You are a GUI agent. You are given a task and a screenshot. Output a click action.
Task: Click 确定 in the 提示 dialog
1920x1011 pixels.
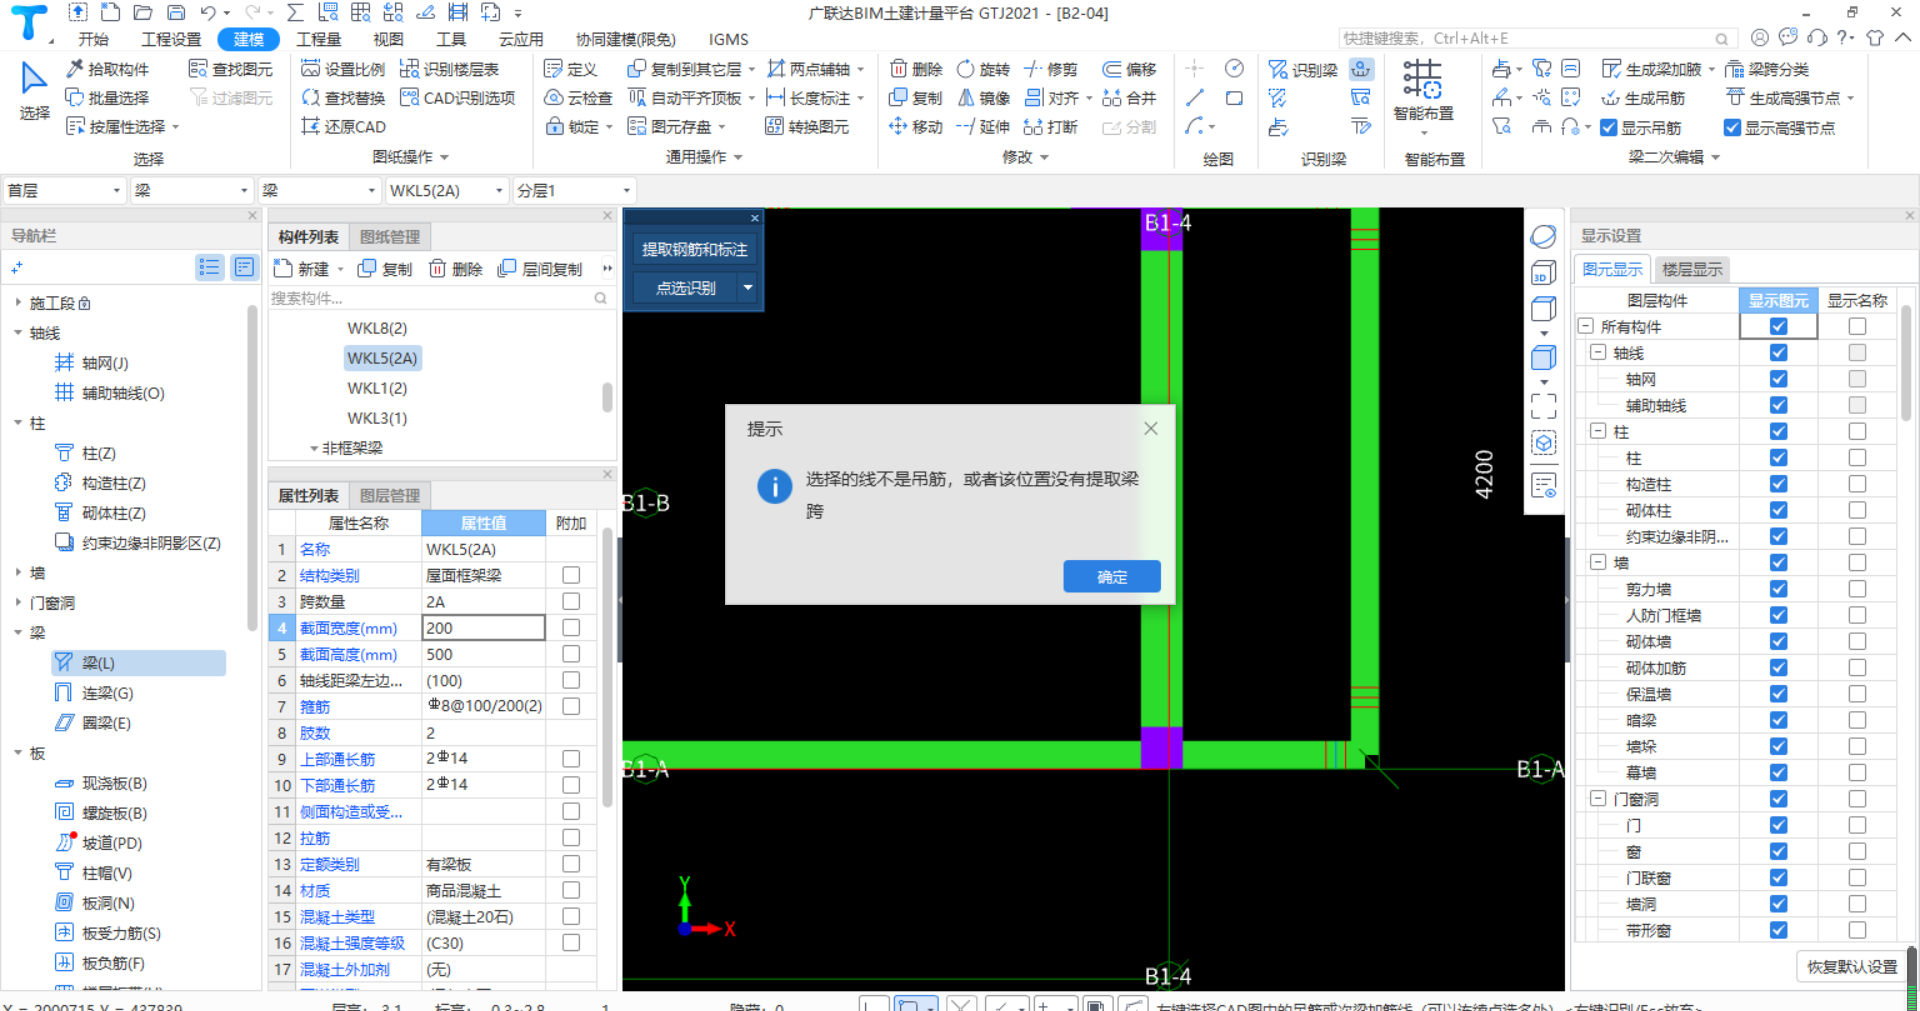[x=1112, y=576]
